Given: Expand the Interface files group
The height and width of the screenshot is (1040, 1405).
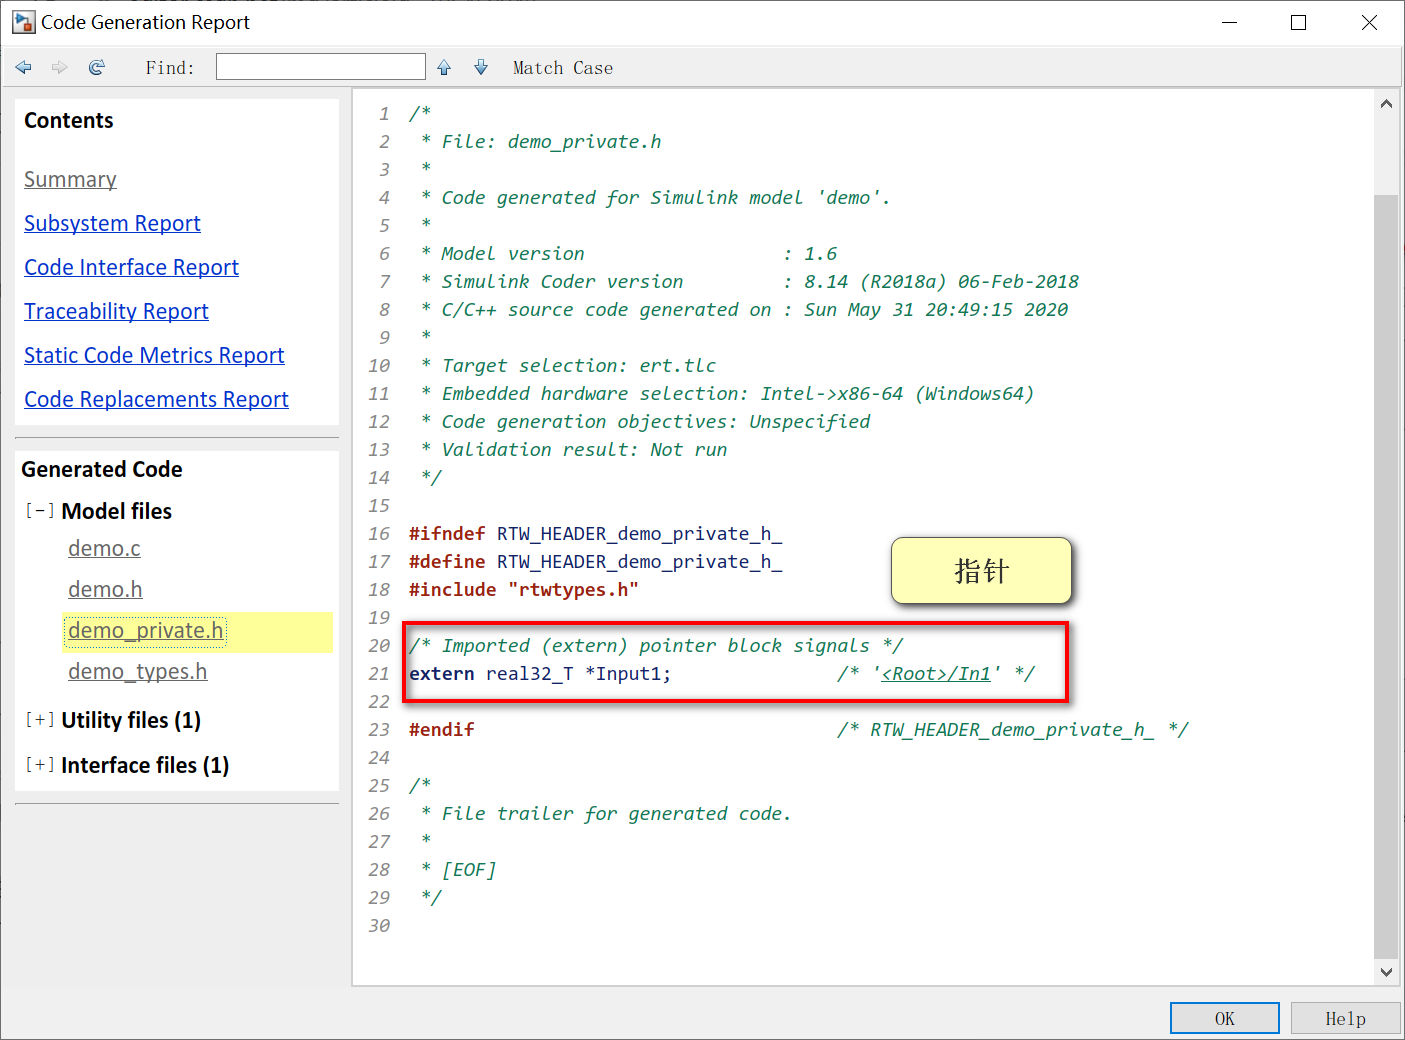Looking at the screenshot, I should click(x=40, y=765).
